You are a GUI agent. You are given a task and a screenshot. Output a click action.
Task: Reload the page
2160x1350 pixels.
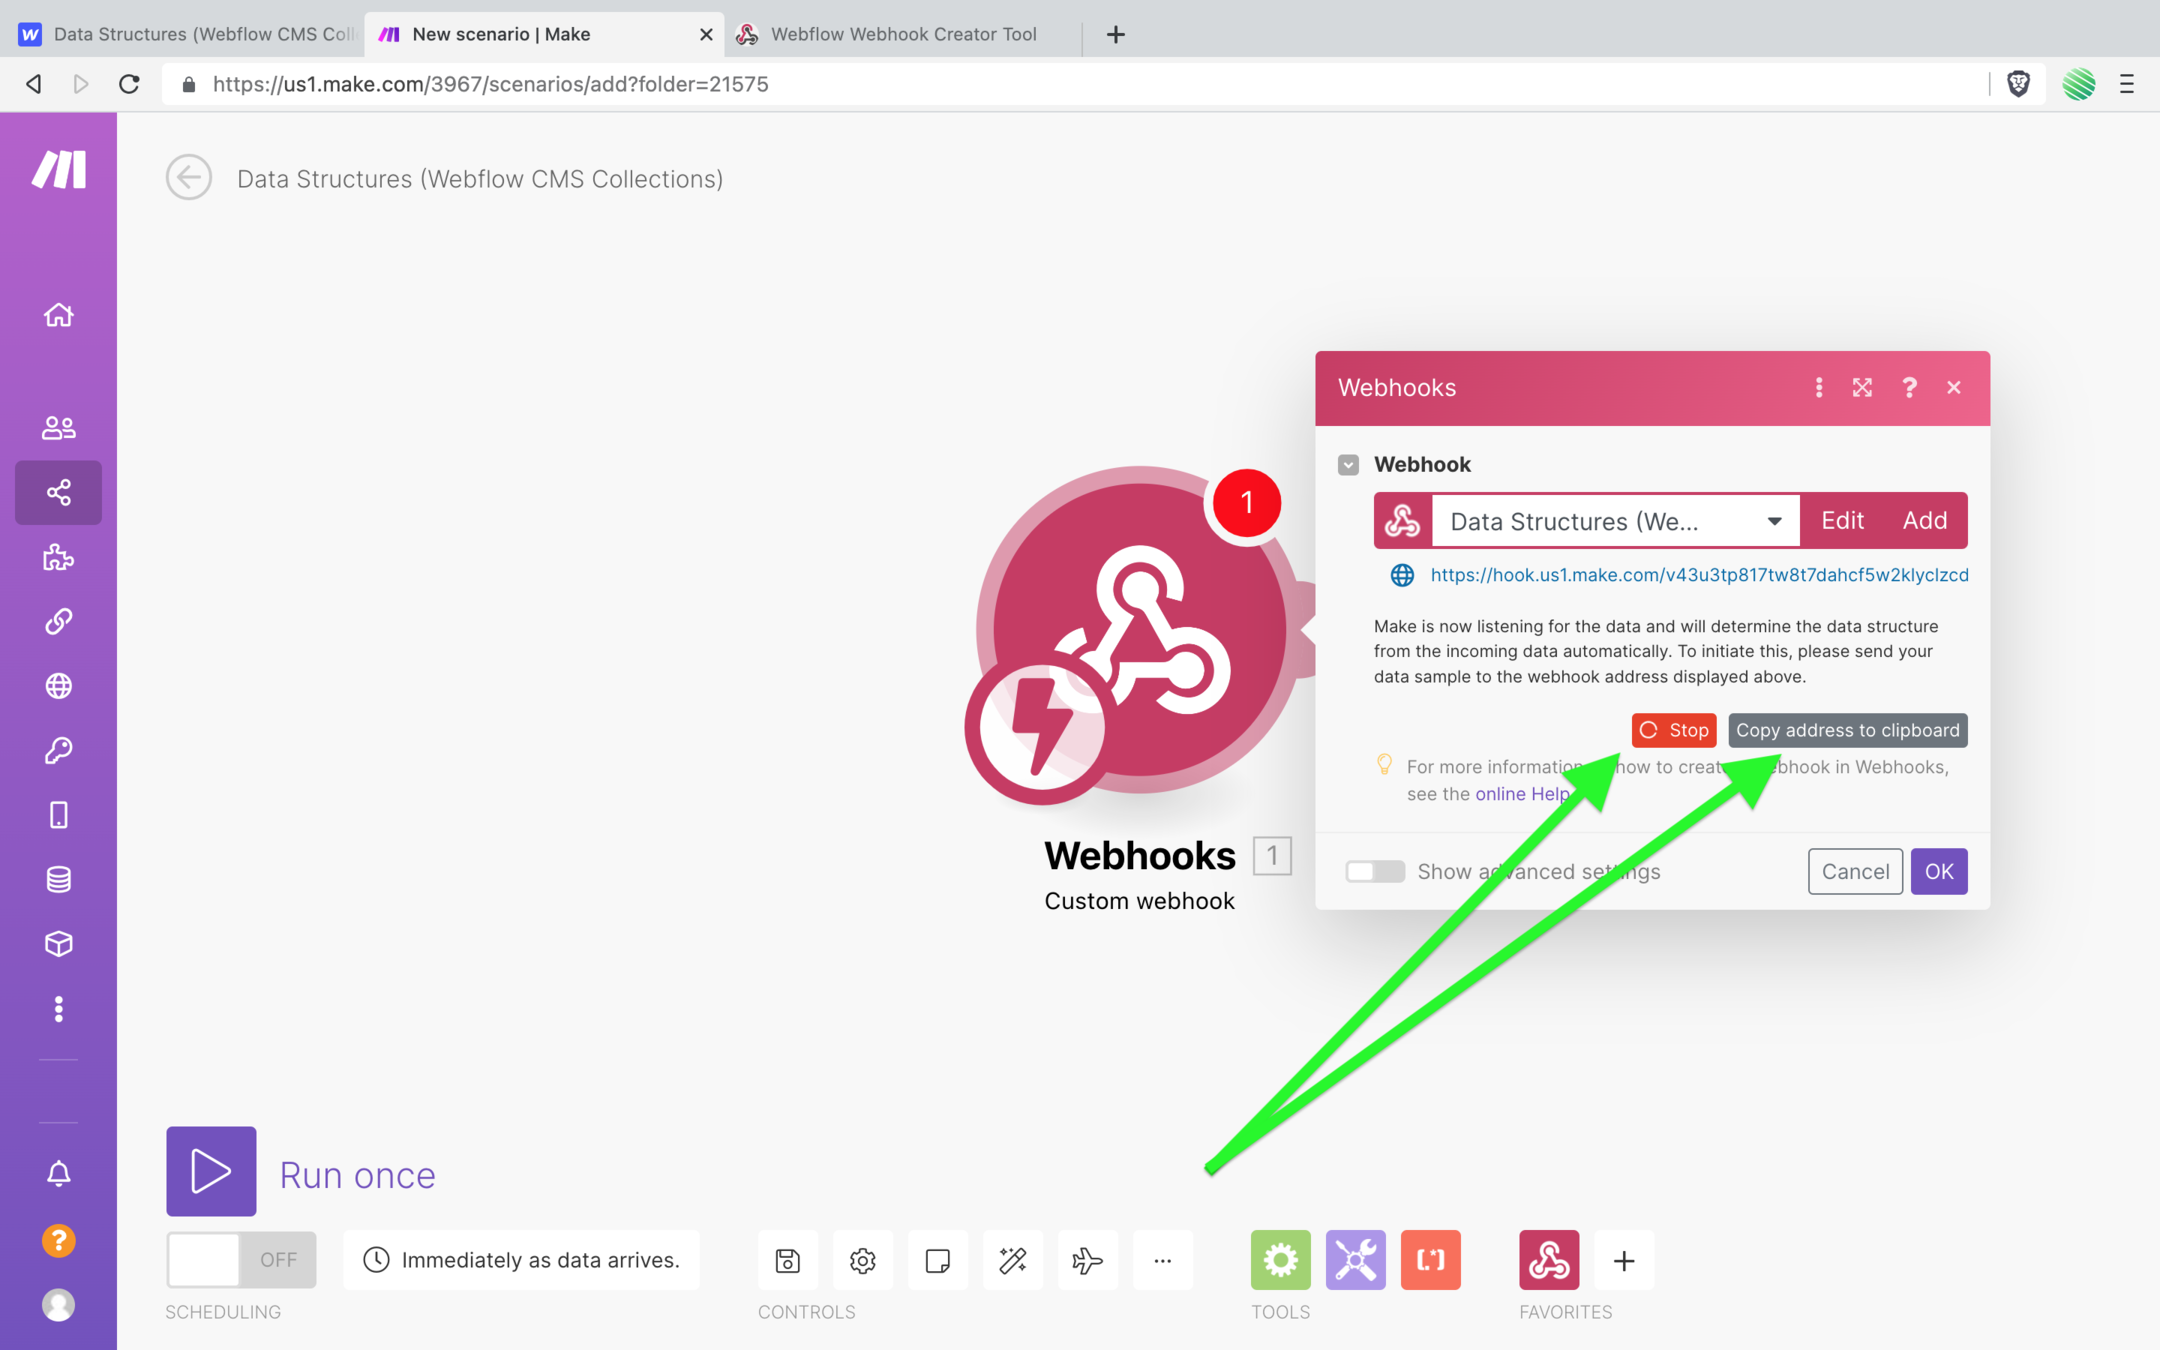129,84
